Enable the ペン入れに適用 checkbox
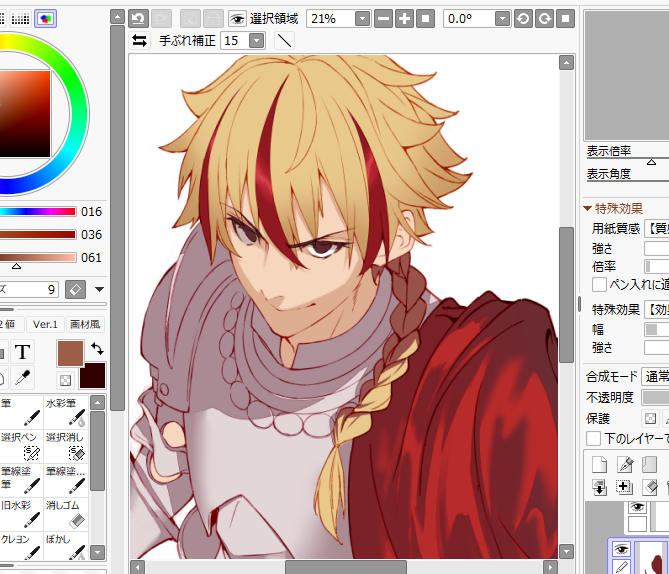The height and width of the screenshot is (574, 669). (599, 284)
